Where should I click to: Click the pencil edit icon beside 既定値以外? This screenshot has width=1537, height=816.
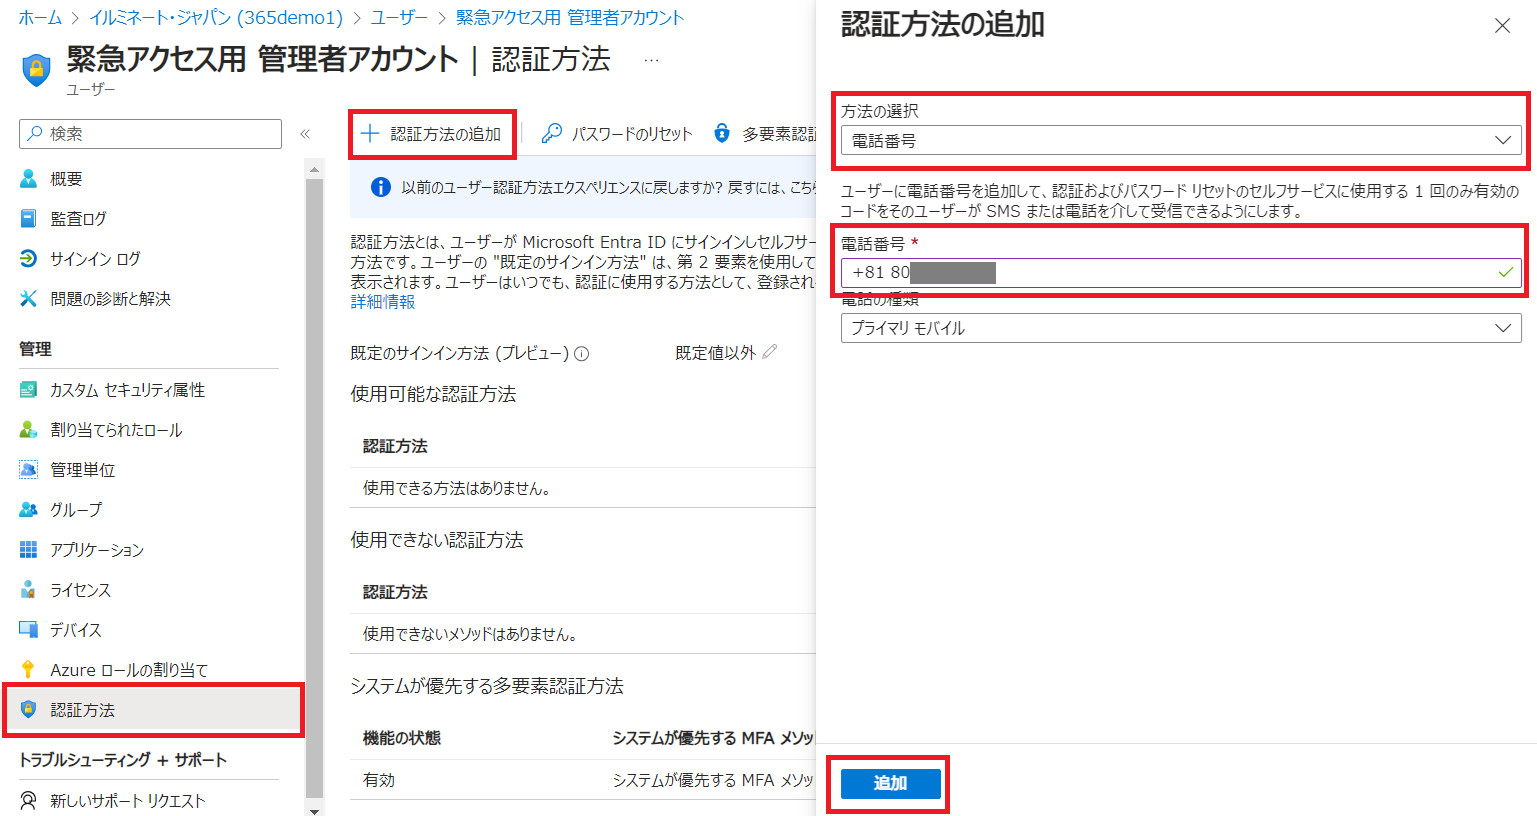pos(769,352)
